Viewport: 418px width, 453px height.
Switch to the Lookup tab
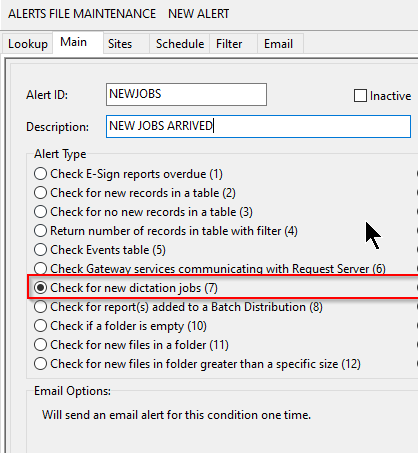coord(28,44)
